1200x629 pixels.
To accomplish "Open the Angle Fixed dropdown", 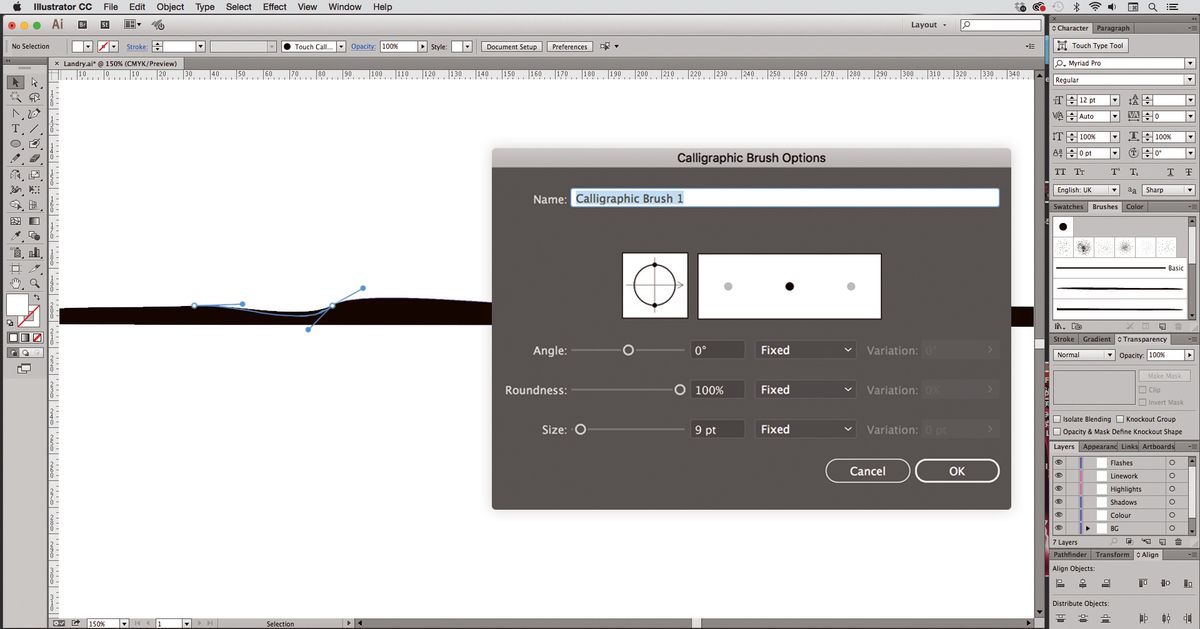I will pyautogui.click(x=805, y=350).
